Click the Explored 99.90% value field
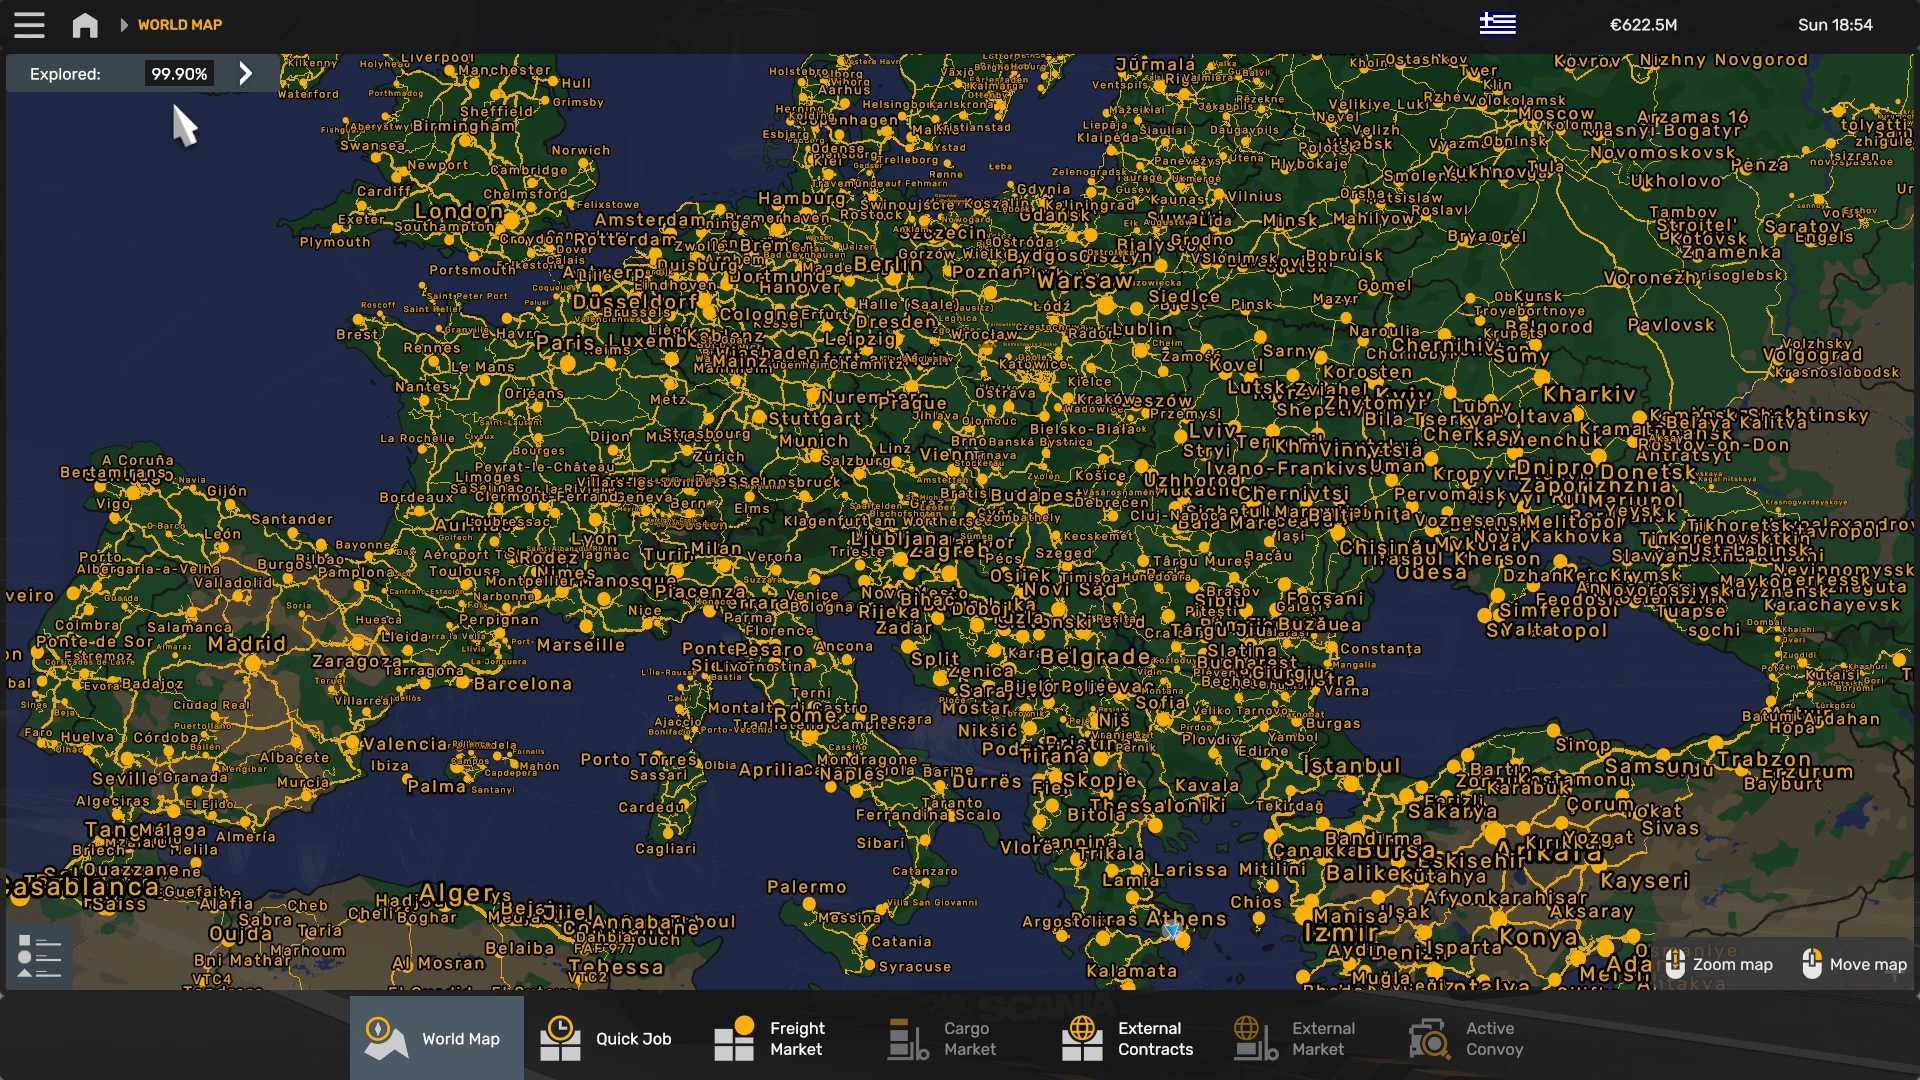The width and height of the screenshot is (1920, 1080). point(179,74)
